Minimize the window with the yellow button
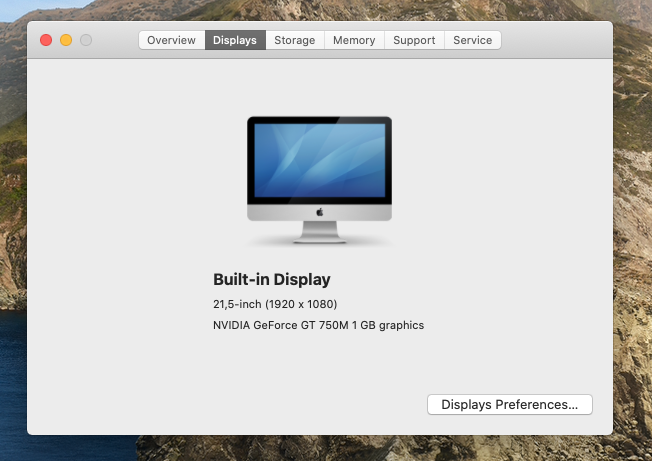The image size is (652, 461). tap(66, 40)
